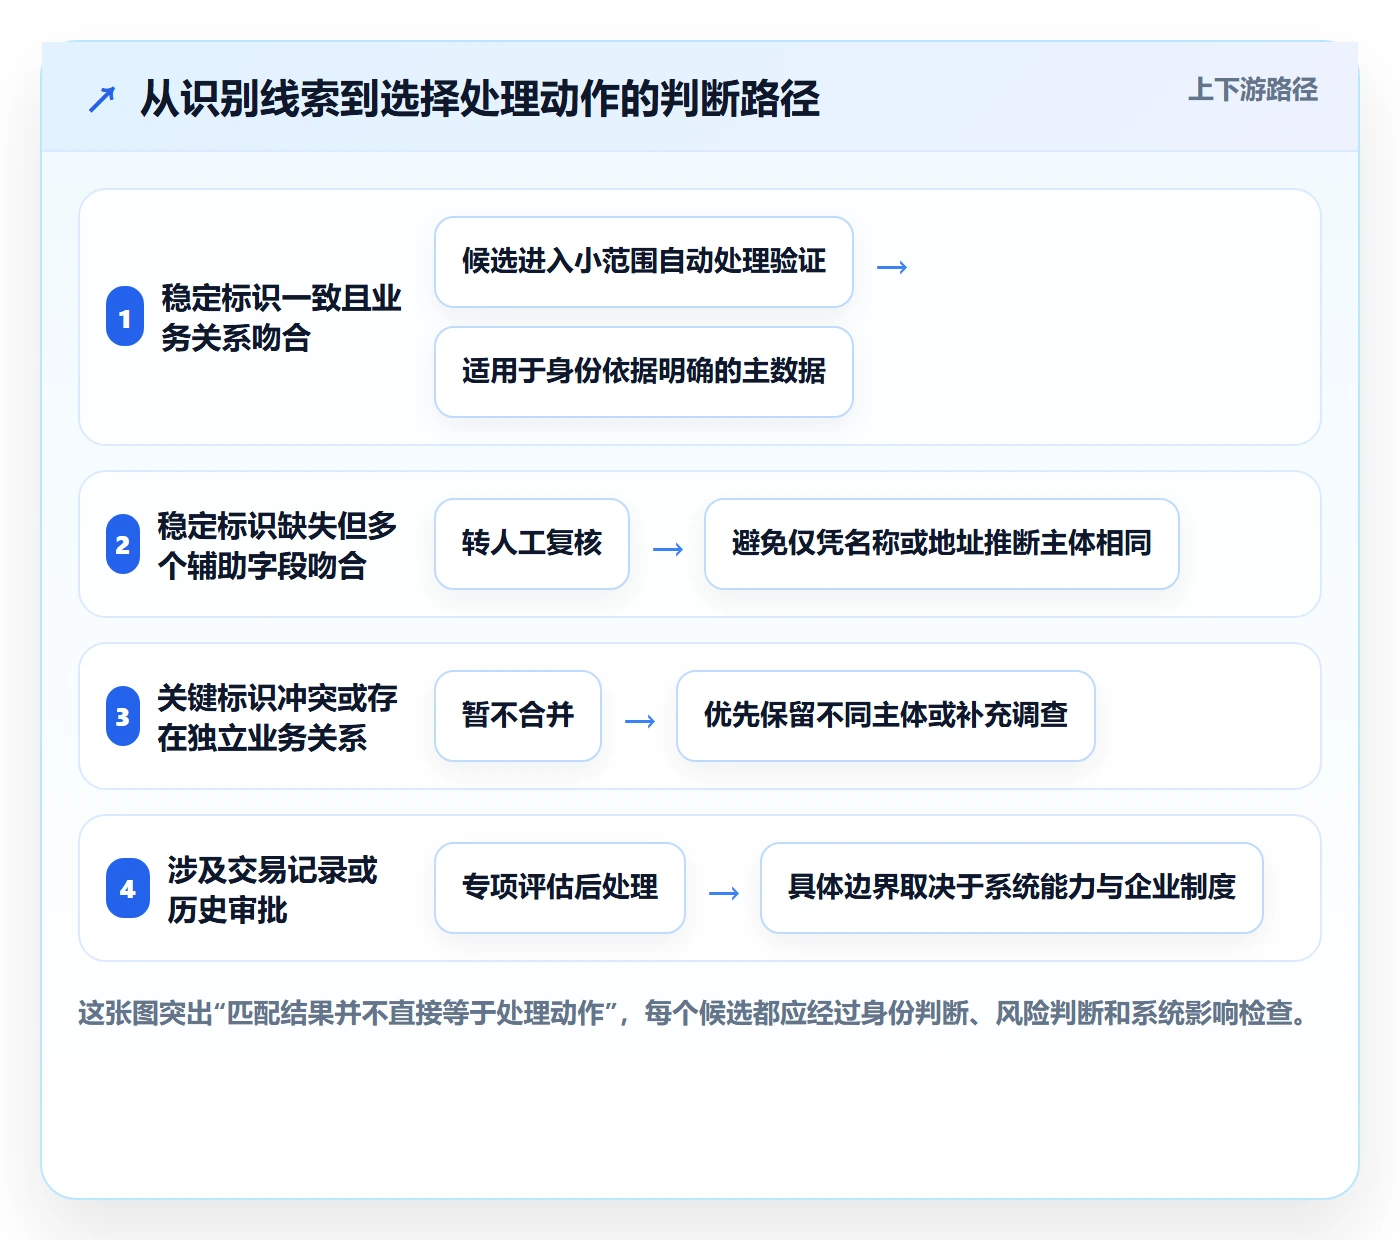
Task: Click the 适用于身份依据明确的主数据 box
Action: pos(644,372)
